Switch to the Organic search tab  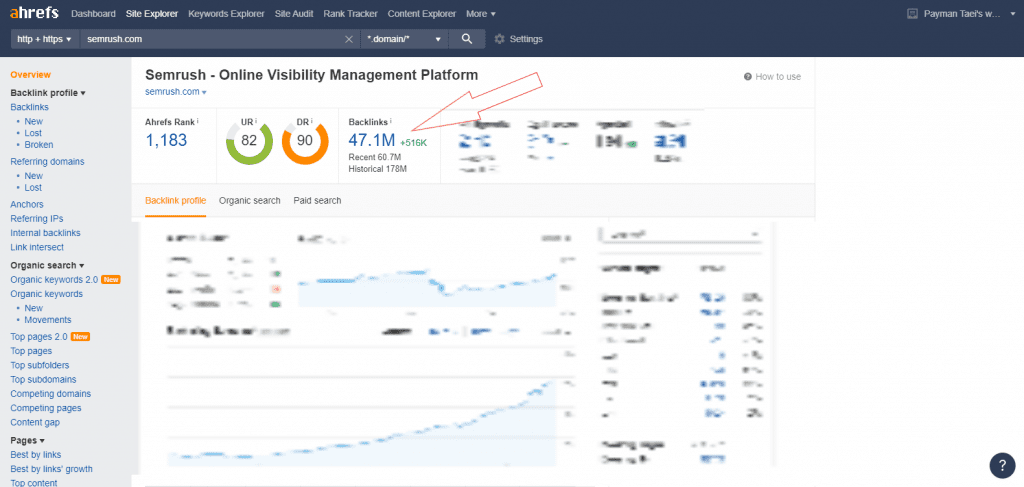[249, 200]
